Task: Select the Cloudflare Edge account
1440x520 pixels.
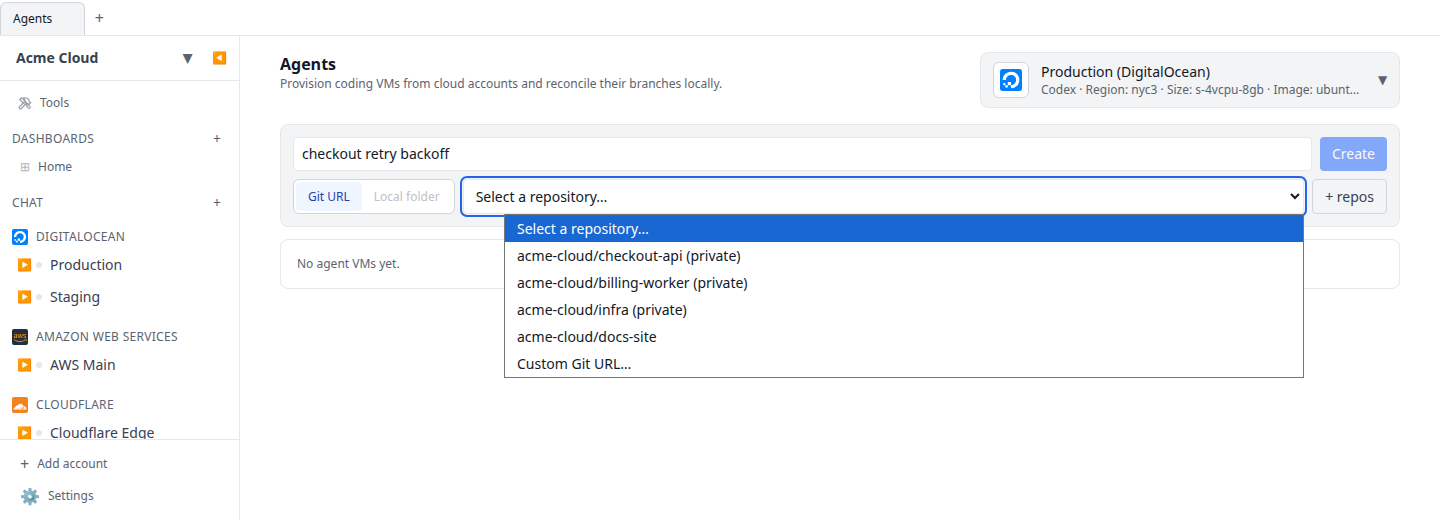Action: tap(102, 433)
